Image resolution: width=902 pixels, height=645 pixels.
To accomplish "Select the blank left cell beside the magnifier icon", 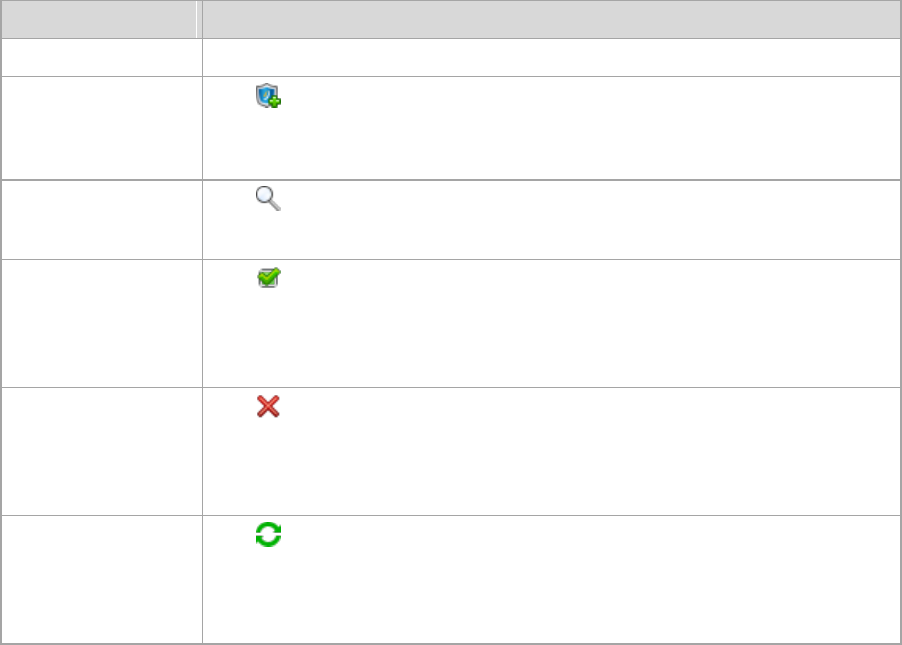I will (100, 220).
